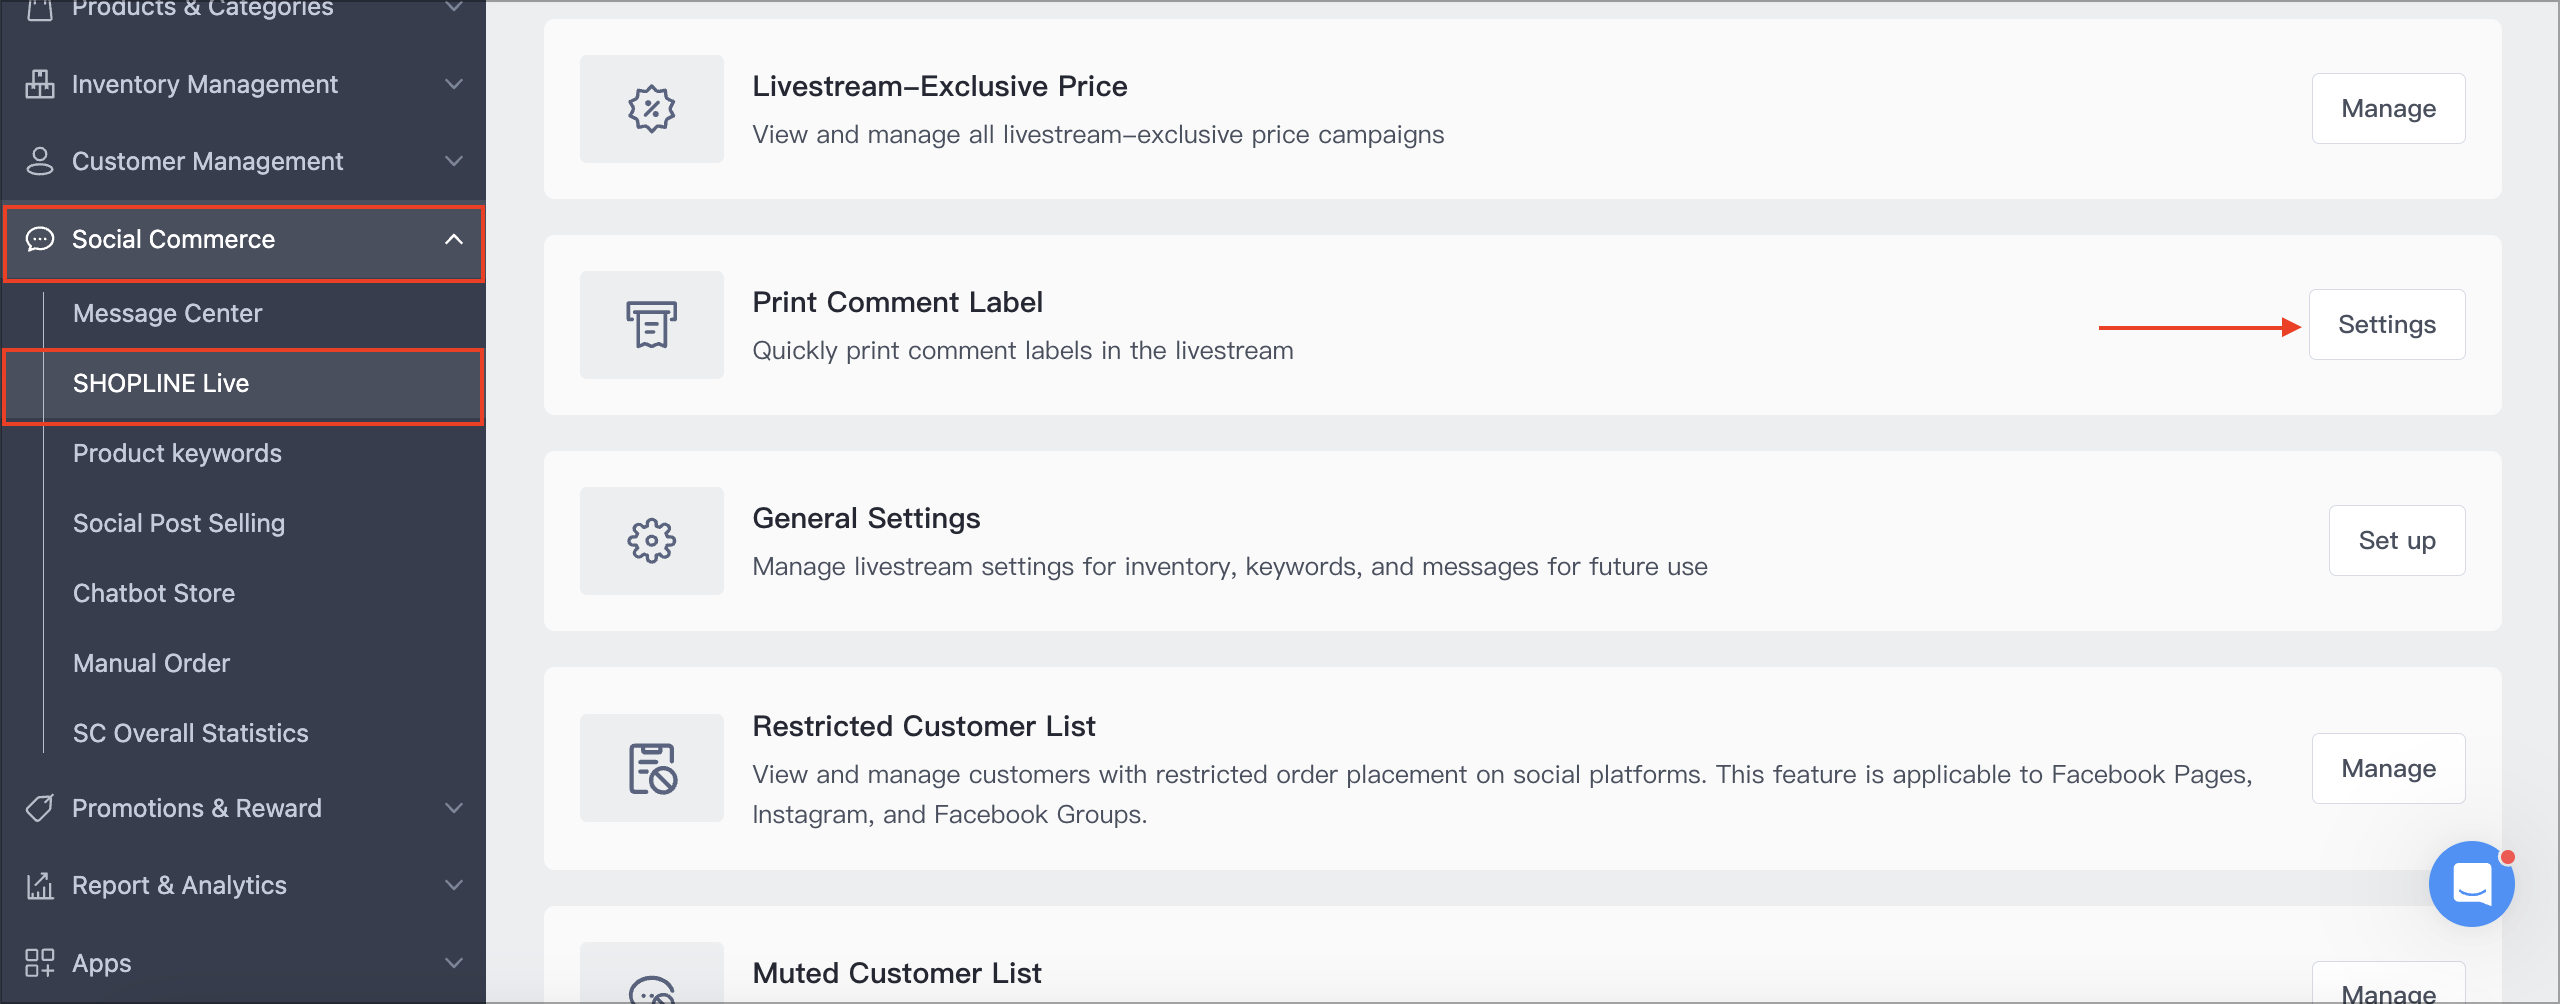Expand the Report & Analytics chevron
Screen dimensions: 2560x1004
tap(454, 885)
